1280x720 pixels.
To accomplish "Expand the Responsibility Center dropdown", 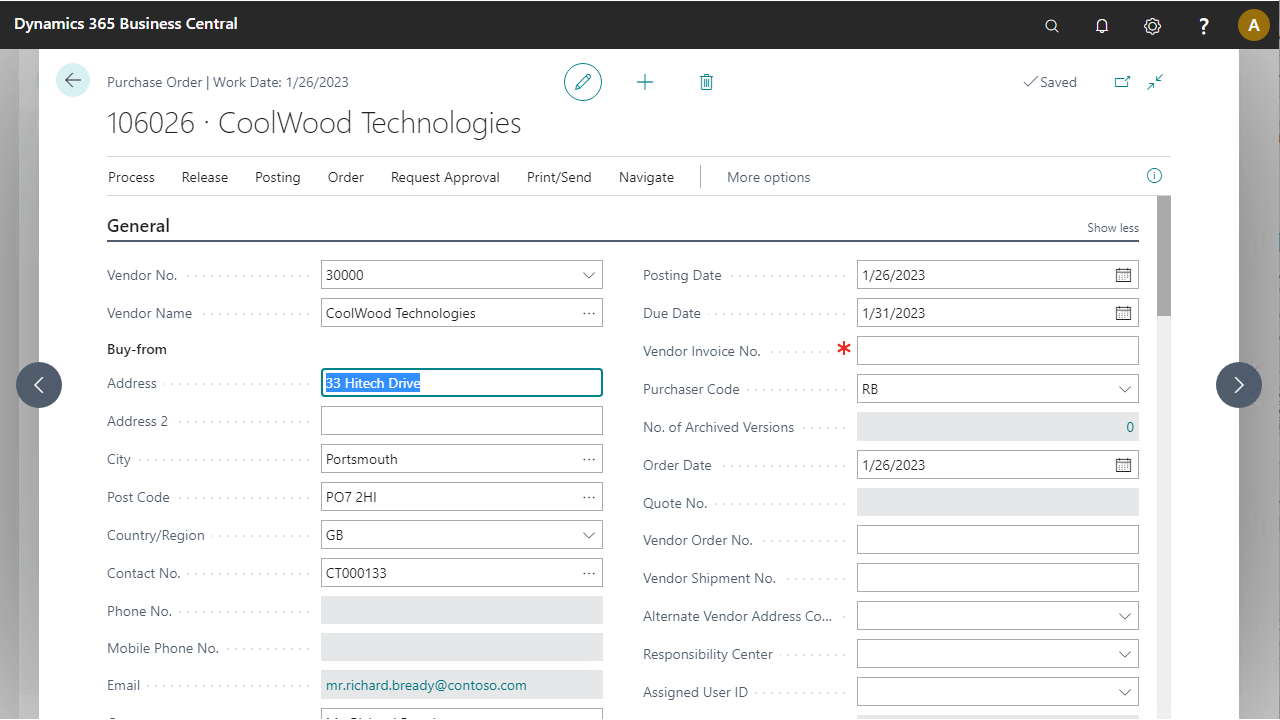I will click(1125, 654).
